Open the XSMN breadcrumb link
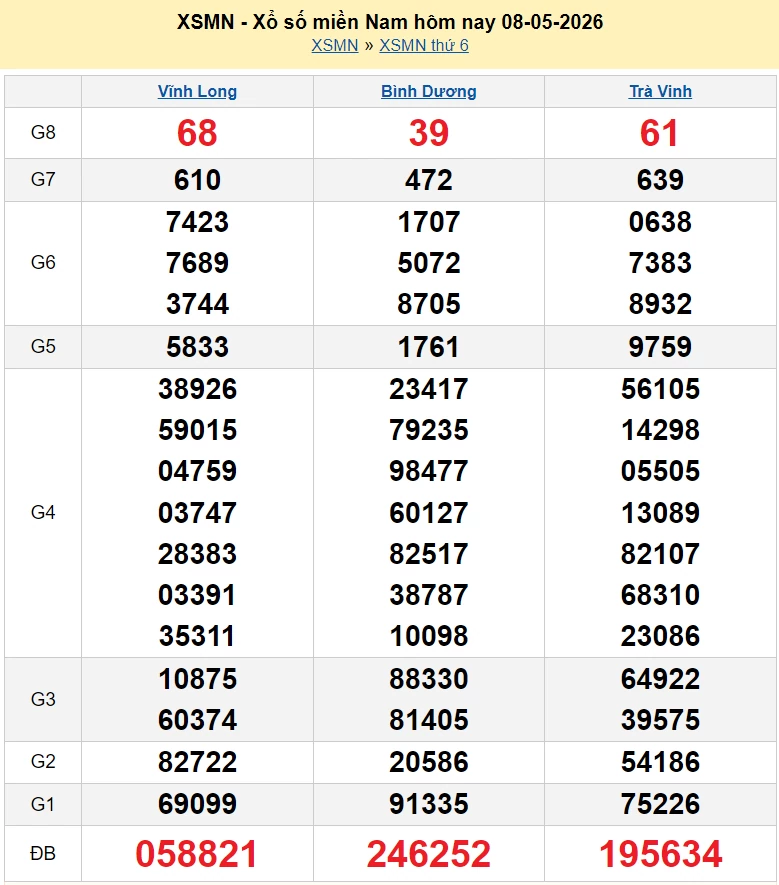779x885 pixels. 335,45
